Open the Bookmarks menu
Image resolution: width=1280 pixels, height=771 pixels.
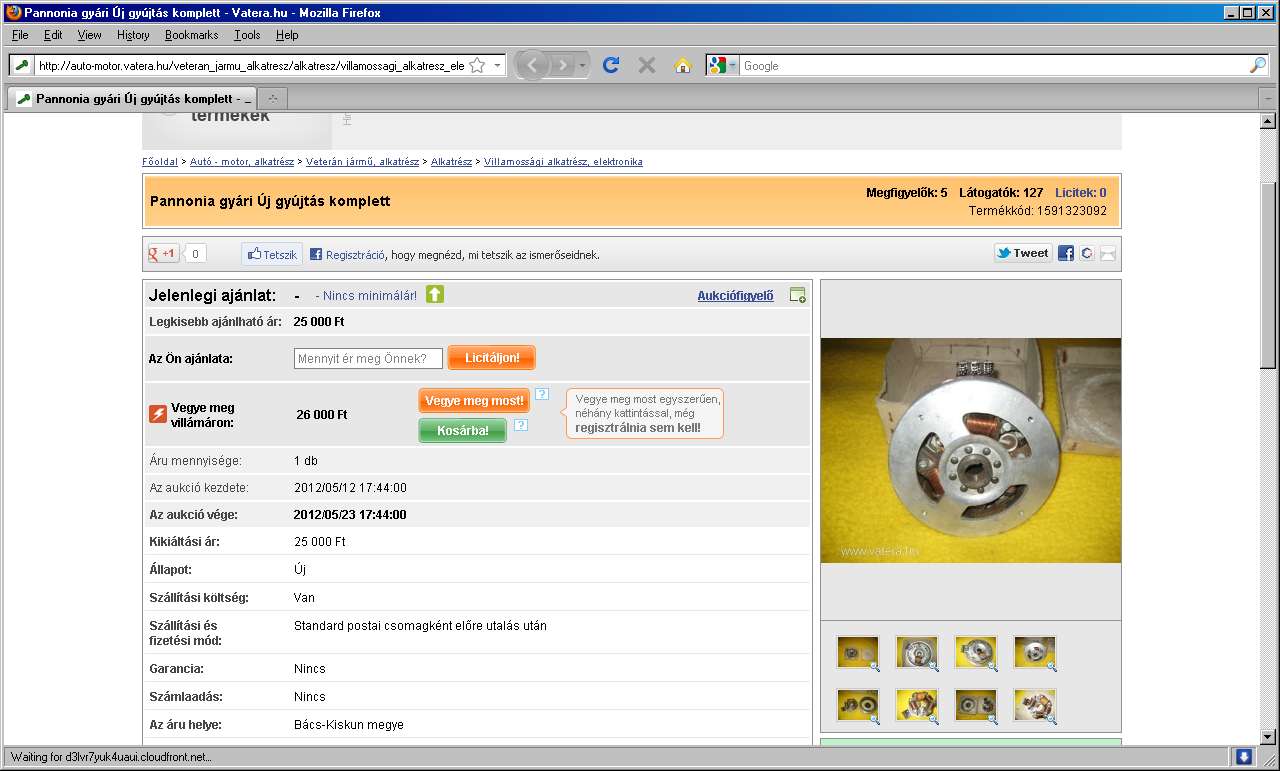click(191, 35)
